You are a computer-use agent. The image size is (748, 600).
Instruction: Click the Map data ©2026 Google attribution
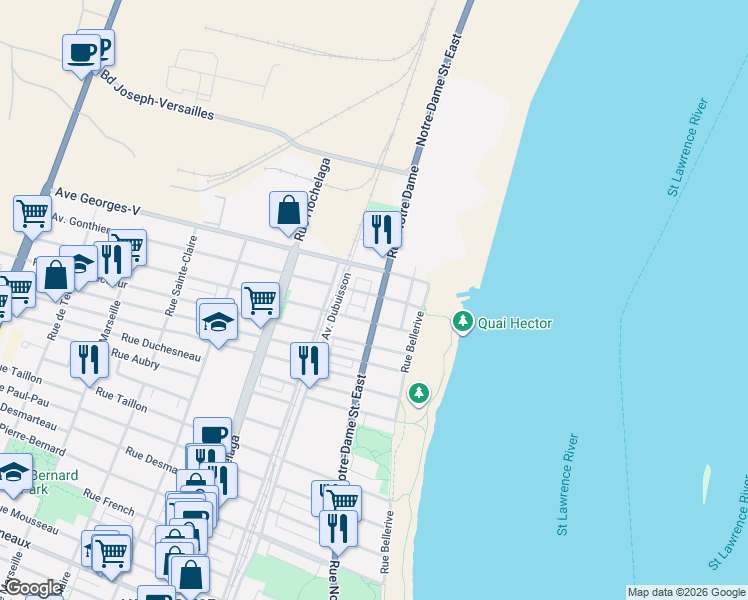point(686,593)
